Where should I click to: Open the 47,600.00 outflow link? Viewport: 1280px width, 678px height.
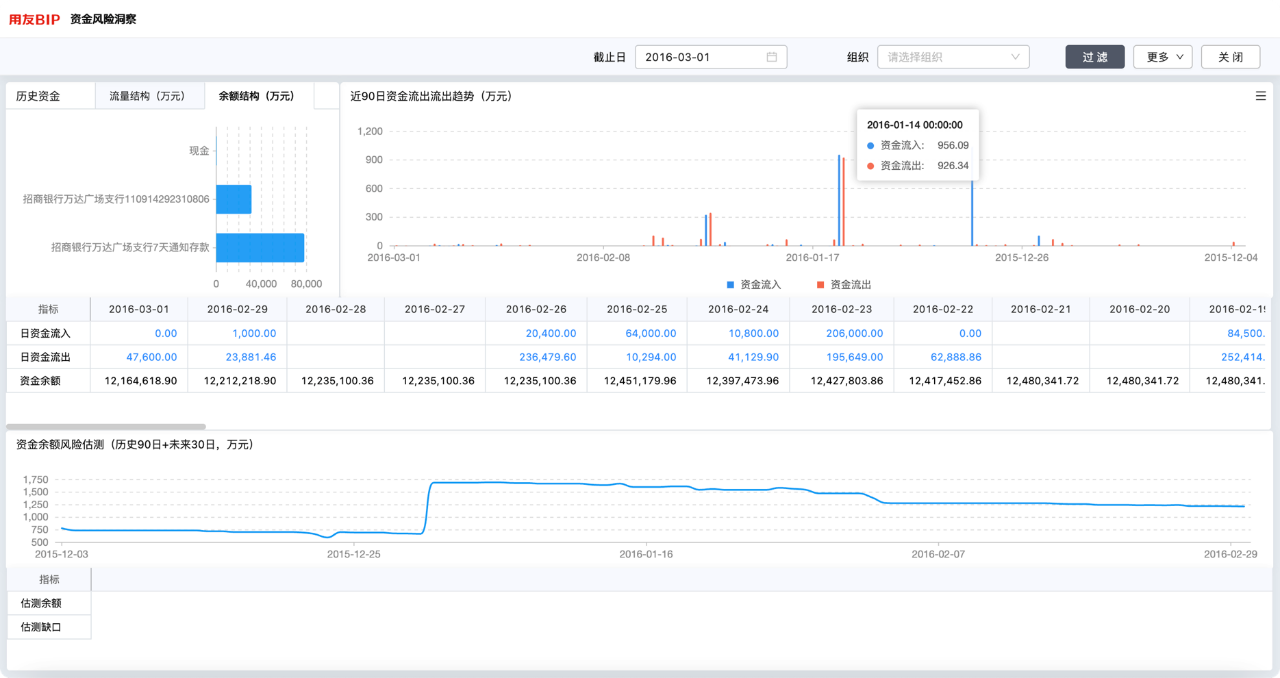[x=152, y=357]
